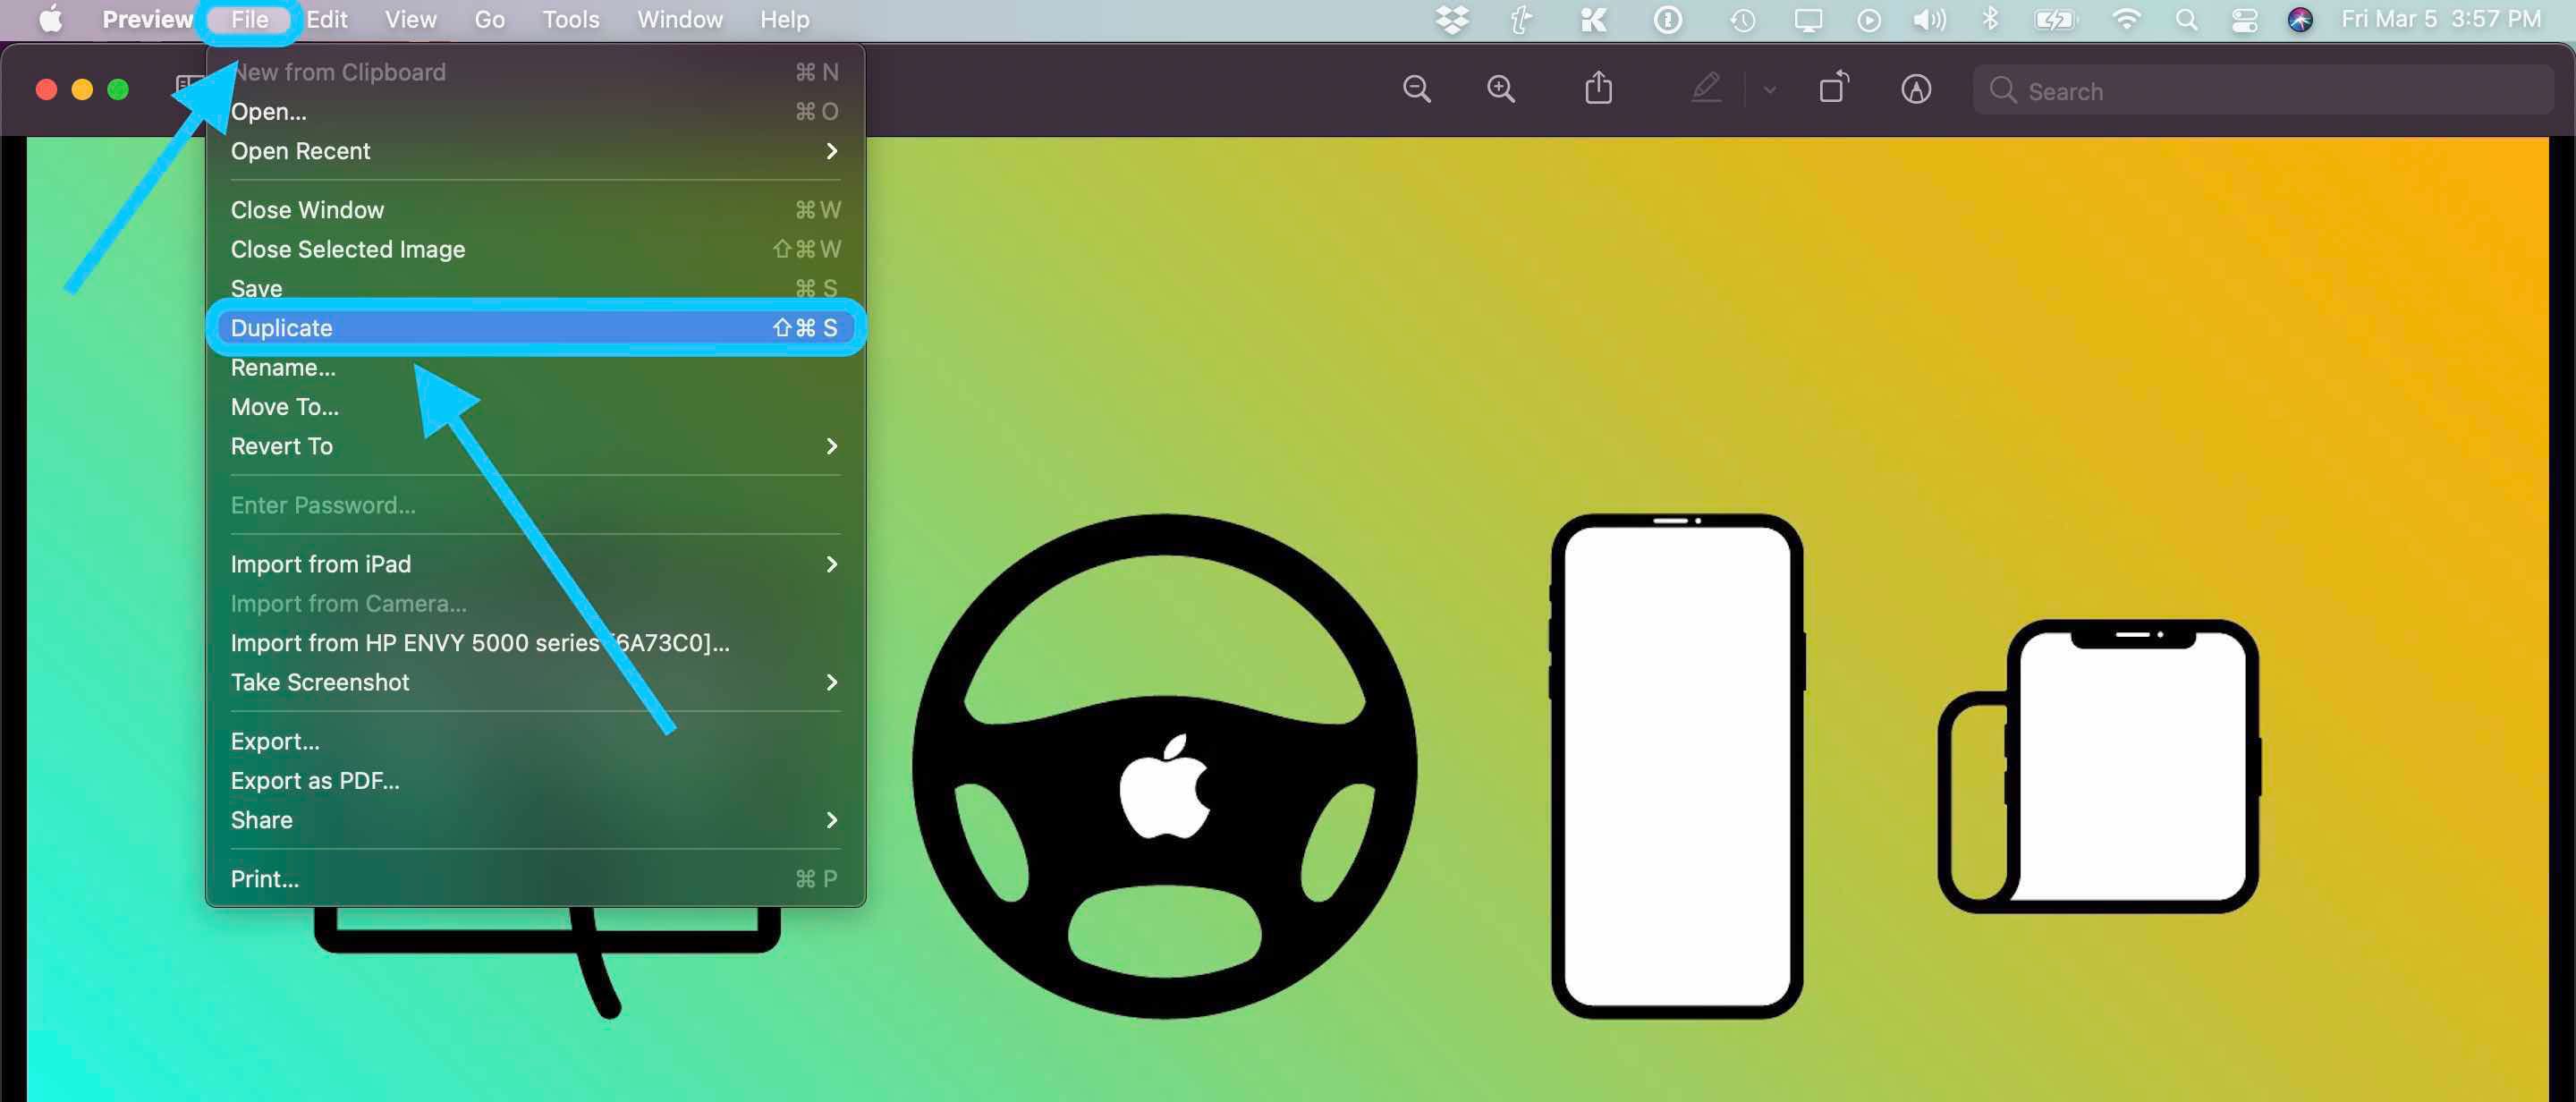The image size is (2576, 1102).
Task: Choose Save from File menu
Action: (x=535, y=288)
